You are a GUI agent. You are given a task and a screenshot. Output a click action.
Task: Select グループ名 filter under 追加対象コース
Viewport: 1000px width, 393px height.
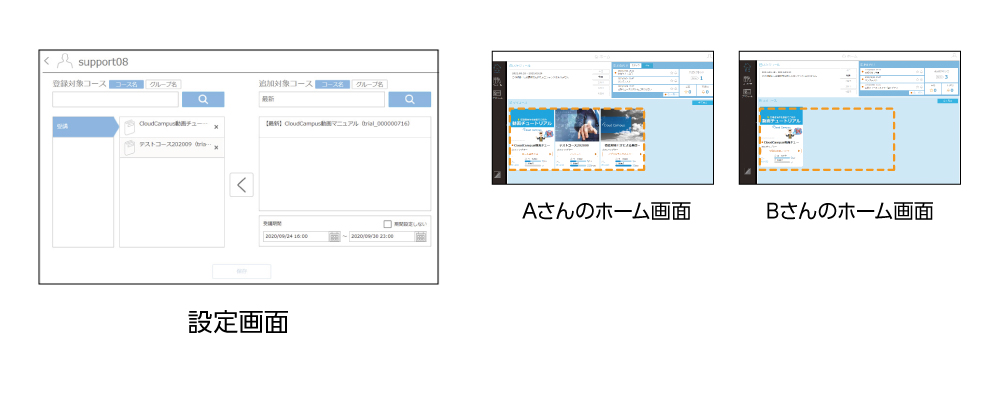[x=370, y=84]
